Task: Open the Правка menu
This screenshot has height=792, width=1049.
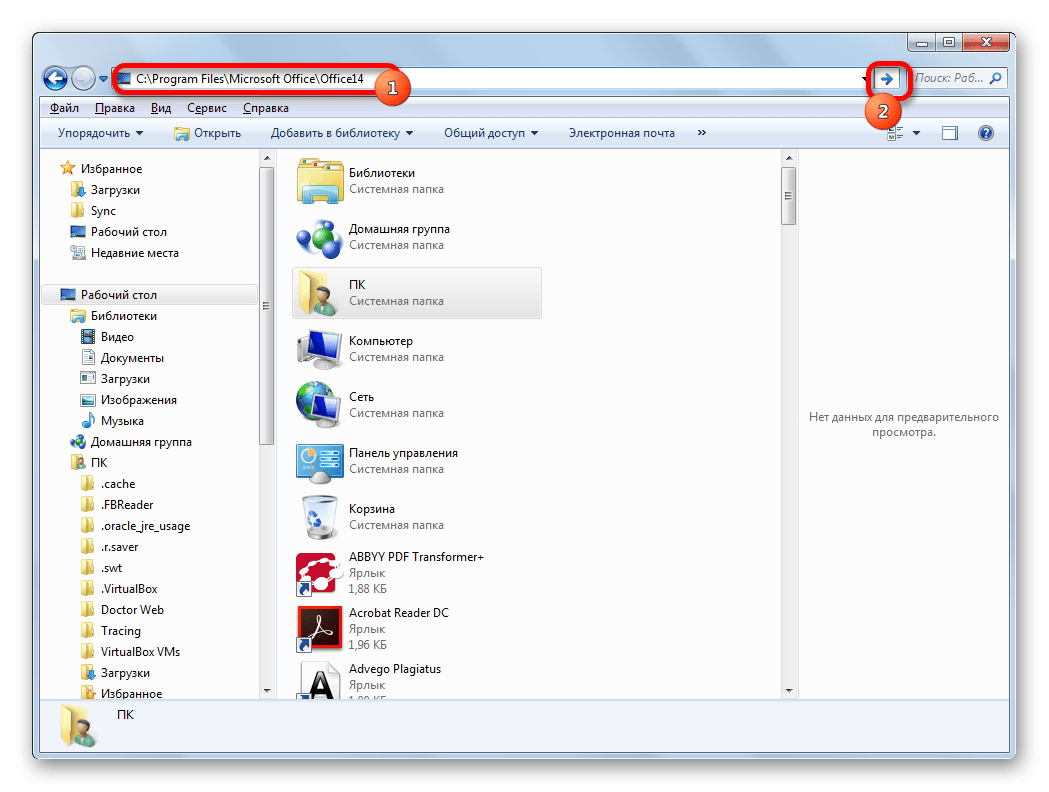Action: tap(114, 108)
